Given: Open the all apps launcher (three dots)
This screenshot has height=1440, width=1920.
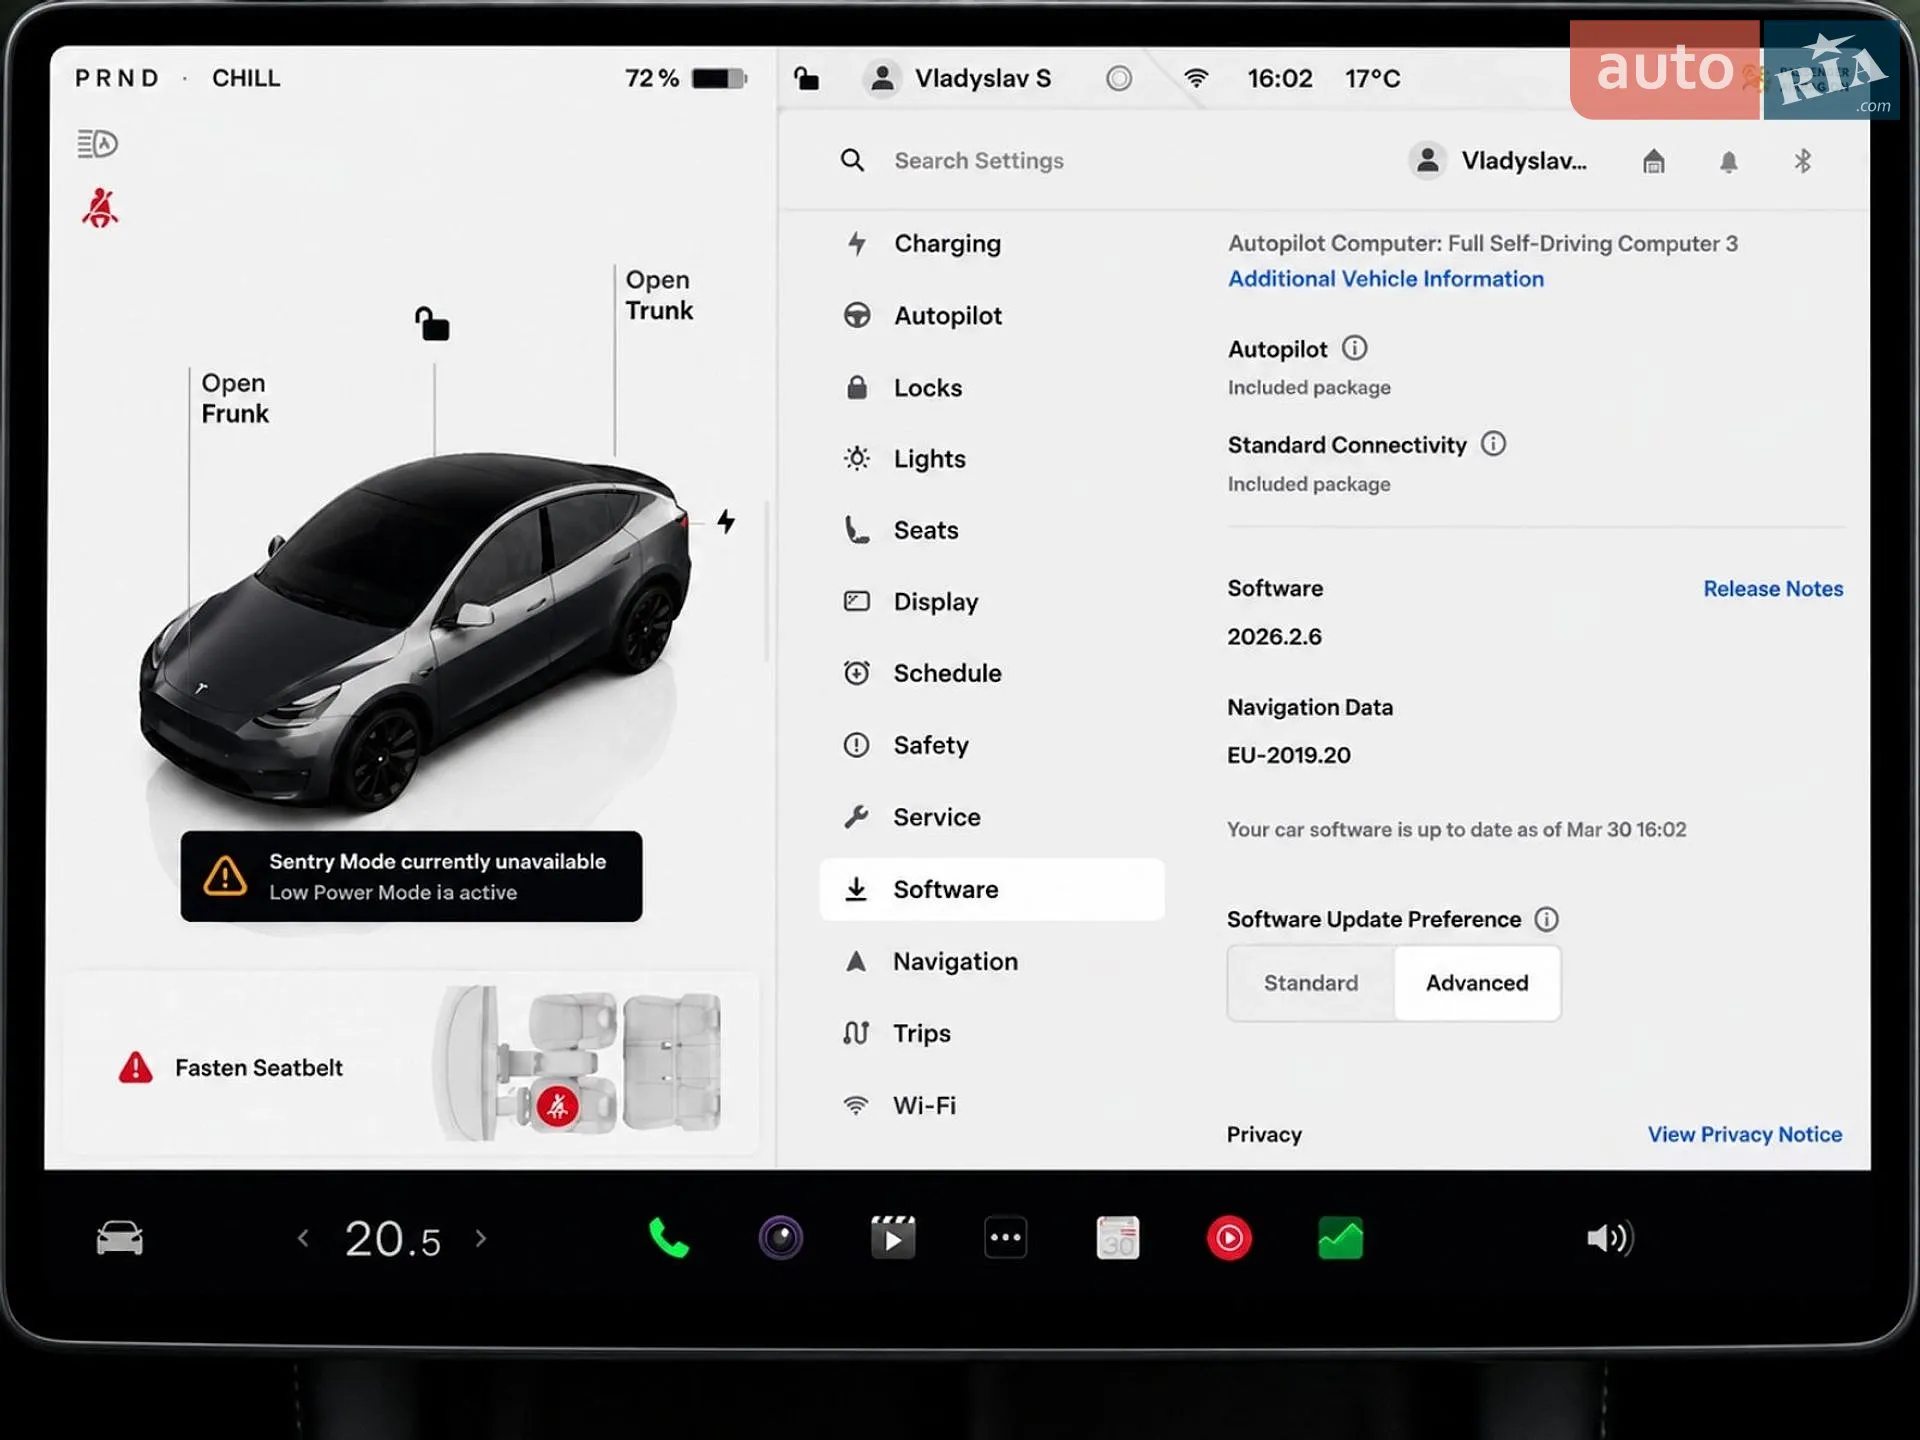Looking at the screenshot, I should (x=1005, y=1238).
